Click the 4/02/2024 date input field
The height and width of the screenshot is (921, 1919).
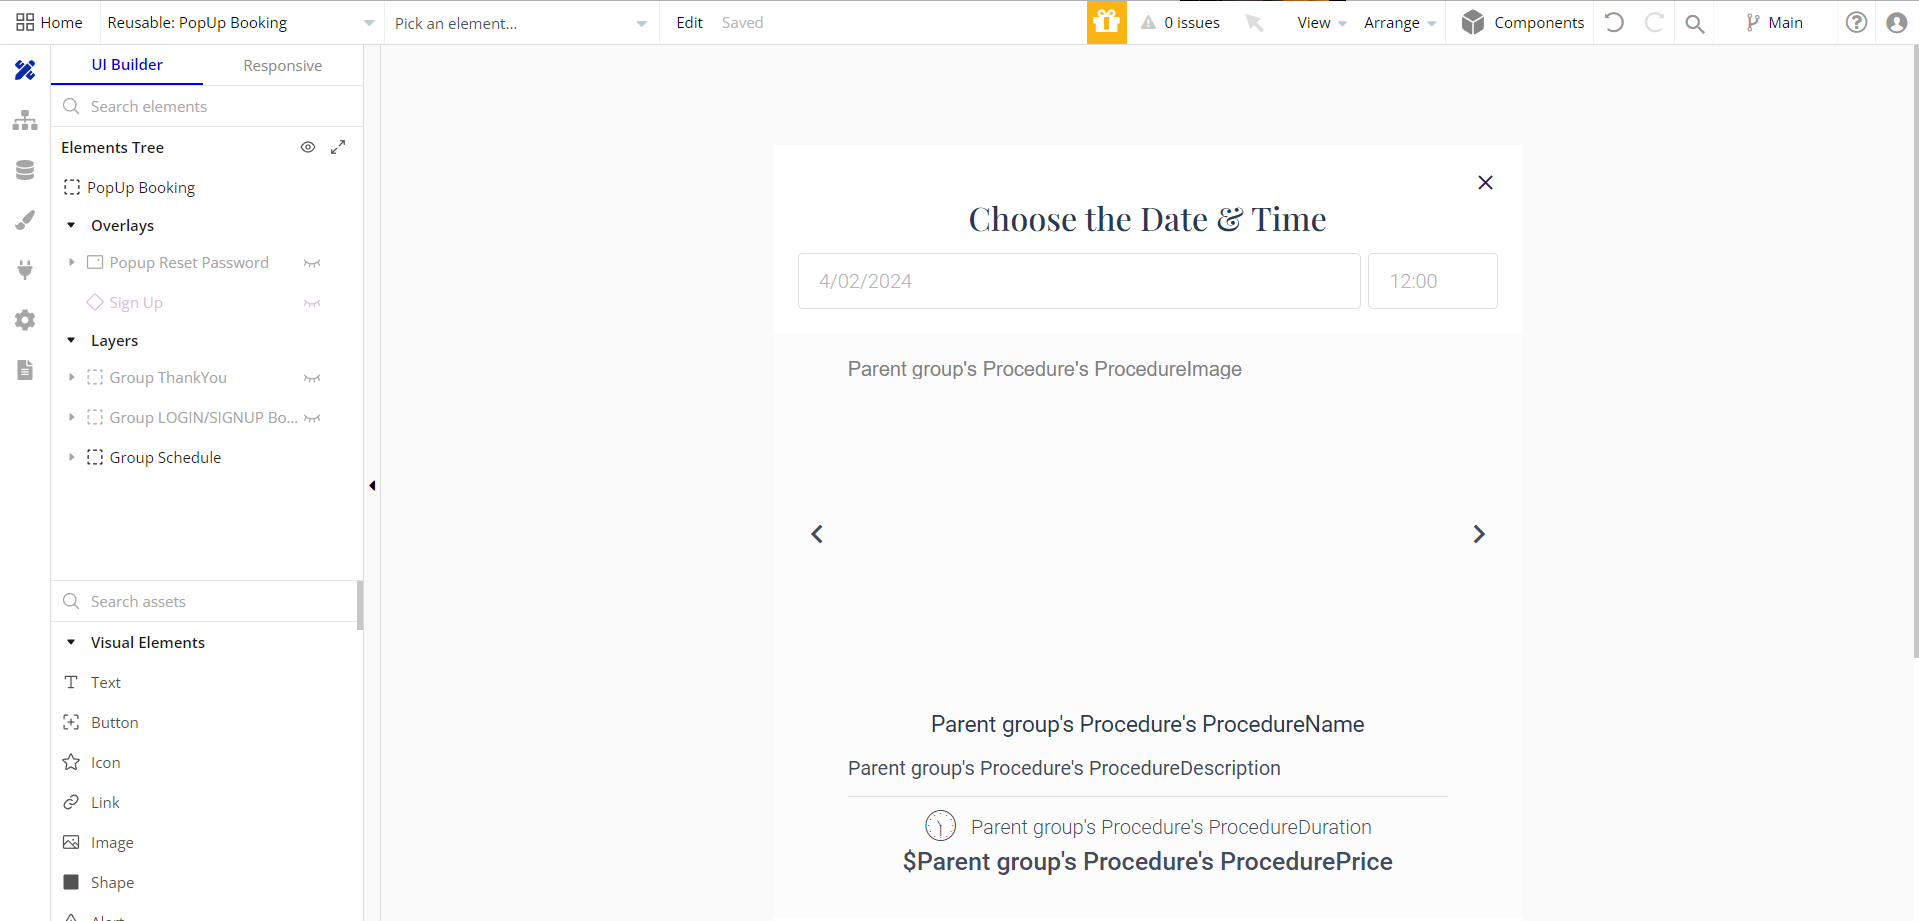tap(1079, 281)
